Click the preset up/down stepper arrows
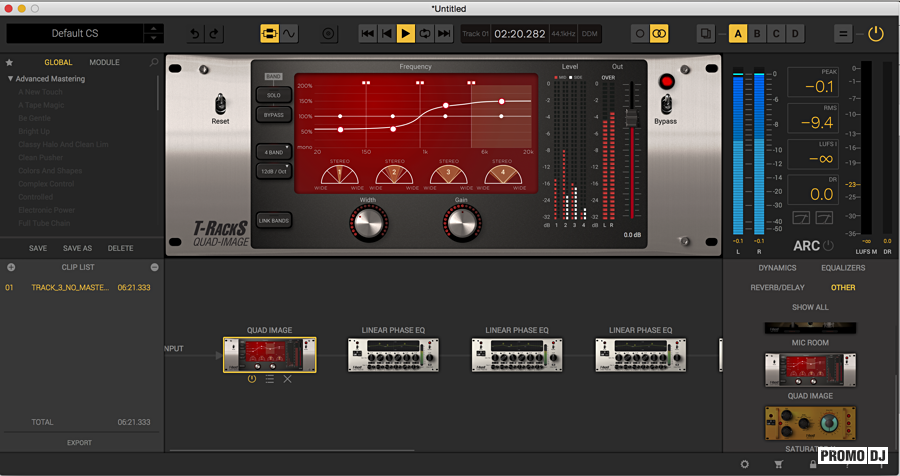900x476 pixels. tap(153, 33)
